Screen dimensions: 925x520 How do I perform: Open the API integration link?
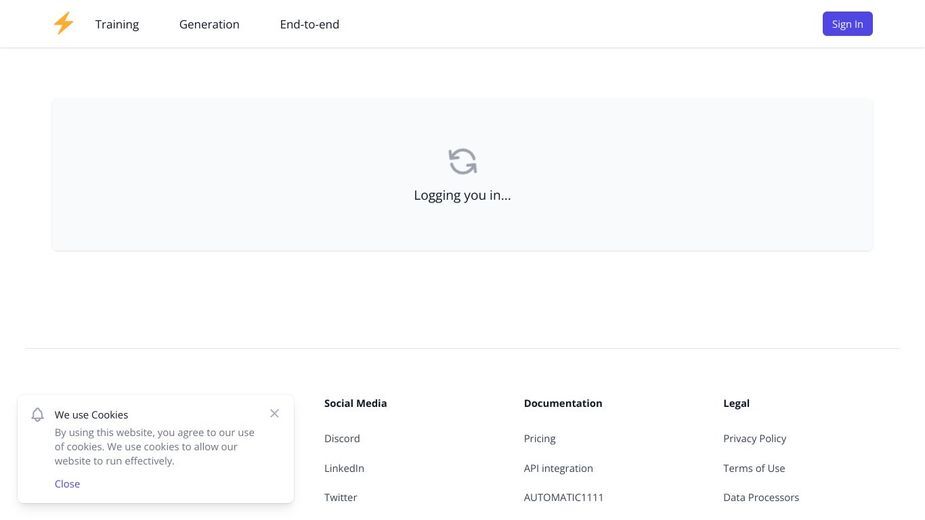[x=558, y=468]
